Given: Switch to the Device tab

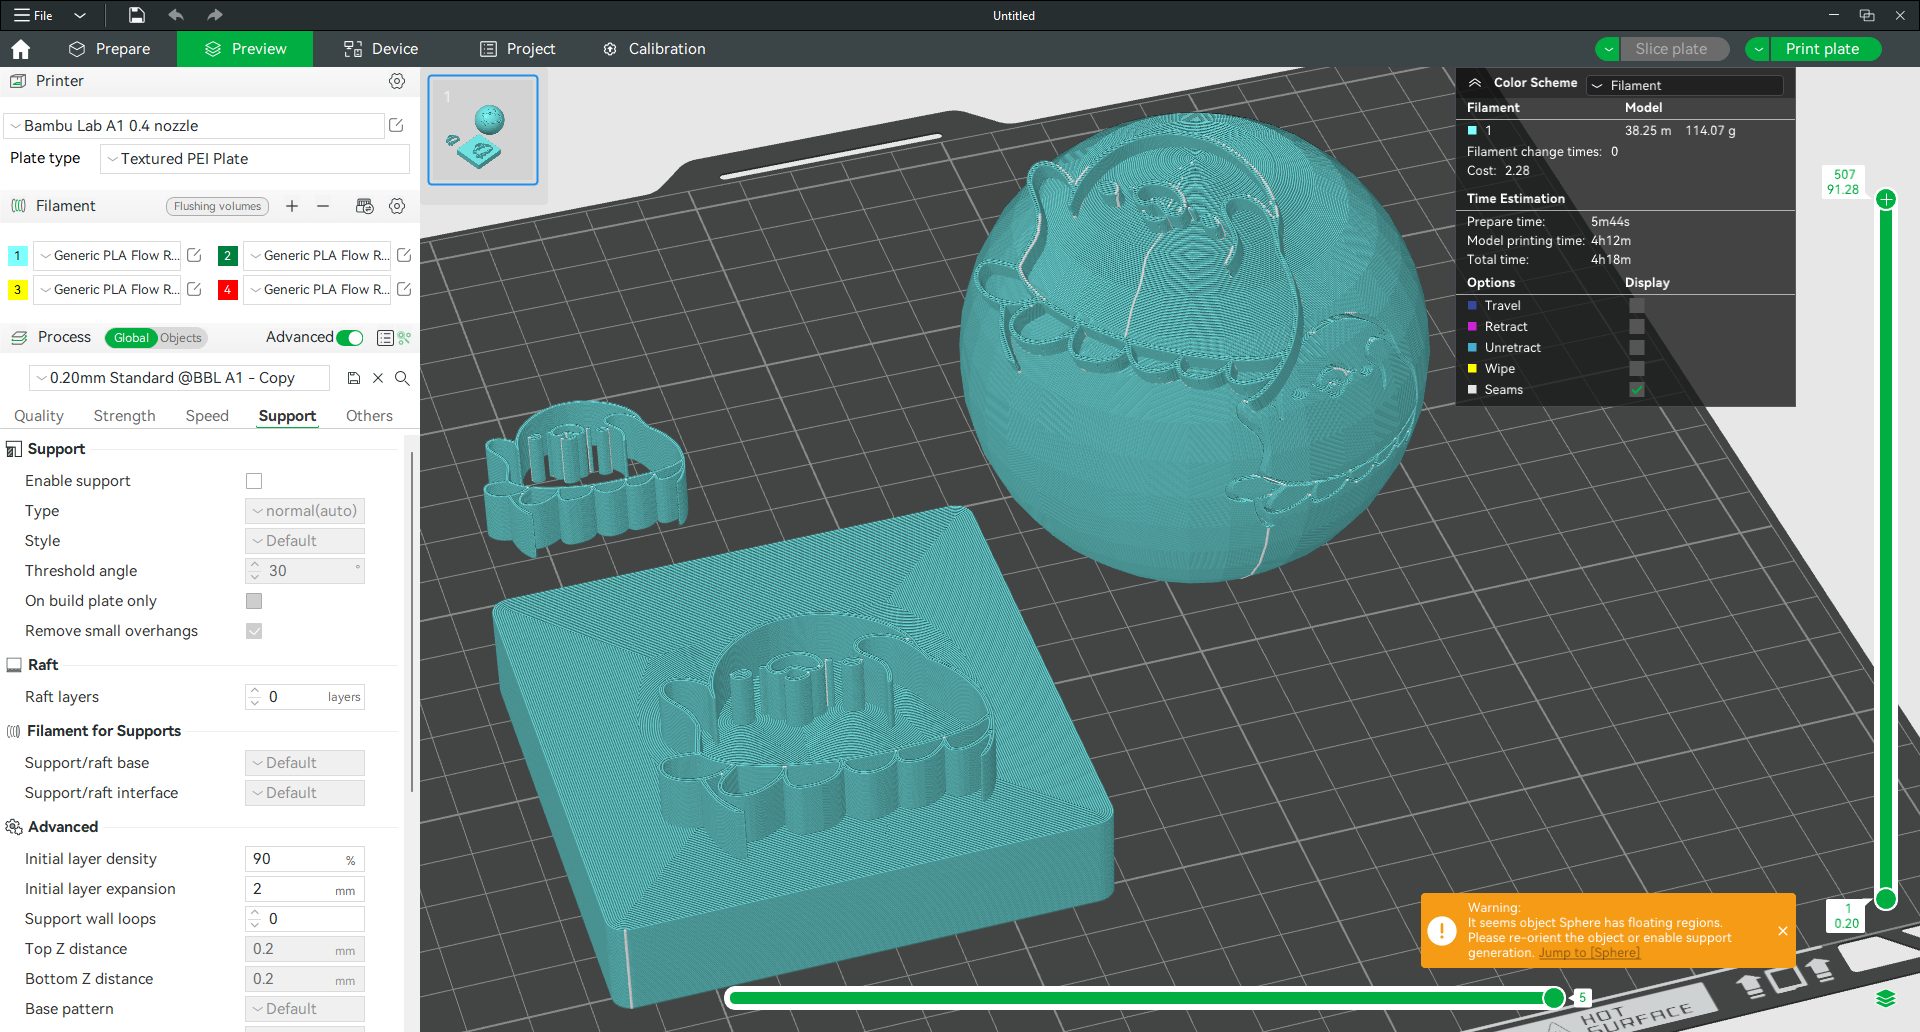Looking at the screenshot, I should pos(381,49).
